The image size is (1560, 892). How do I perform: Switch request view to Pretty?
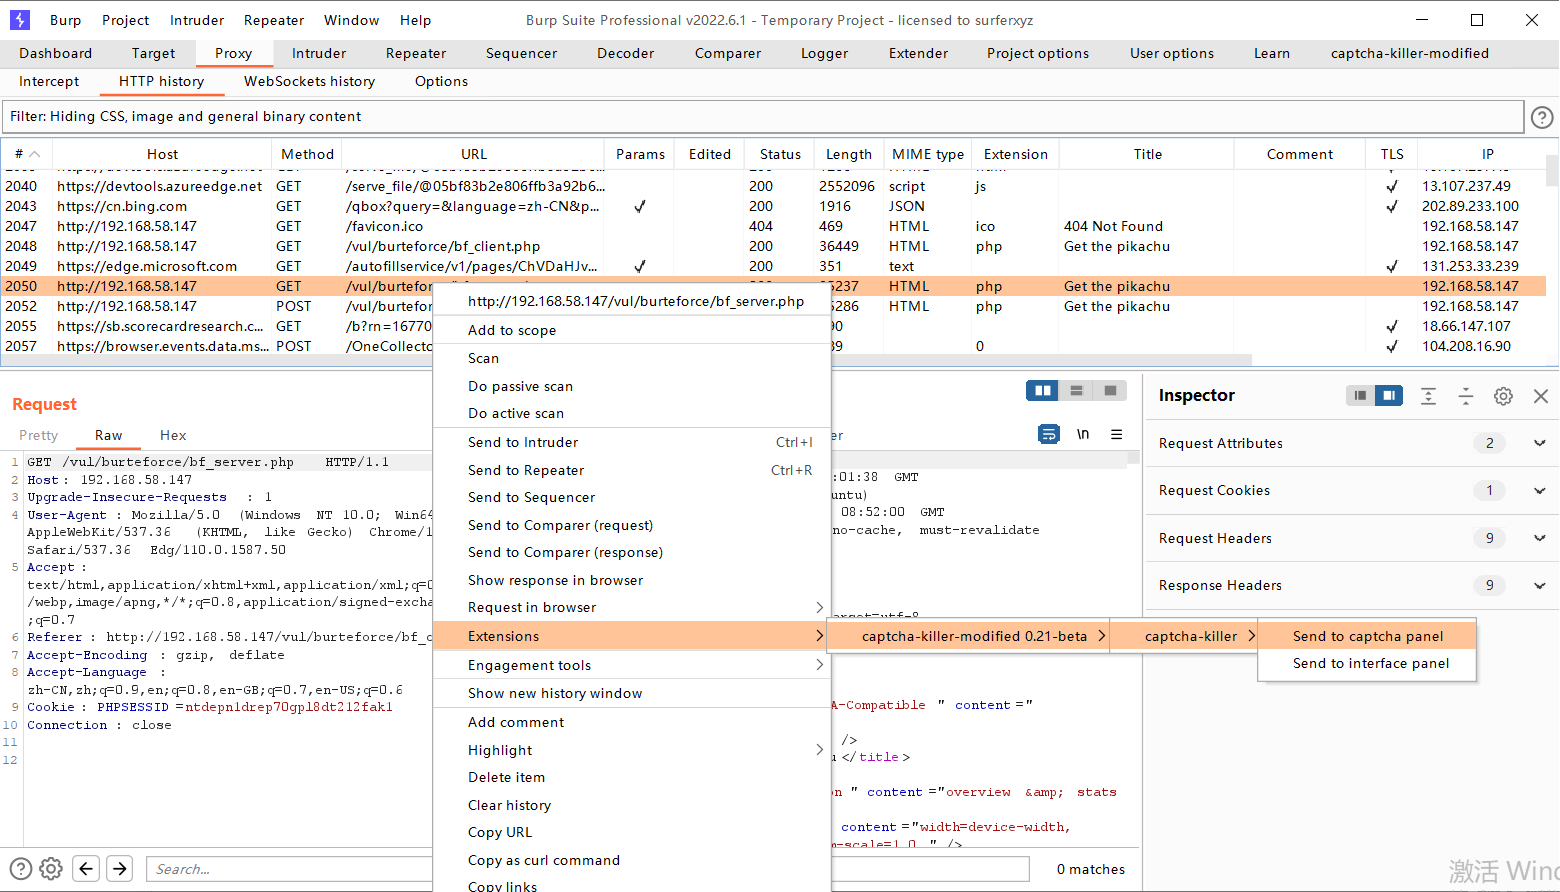pyautogui.click(x=39, y=435)
